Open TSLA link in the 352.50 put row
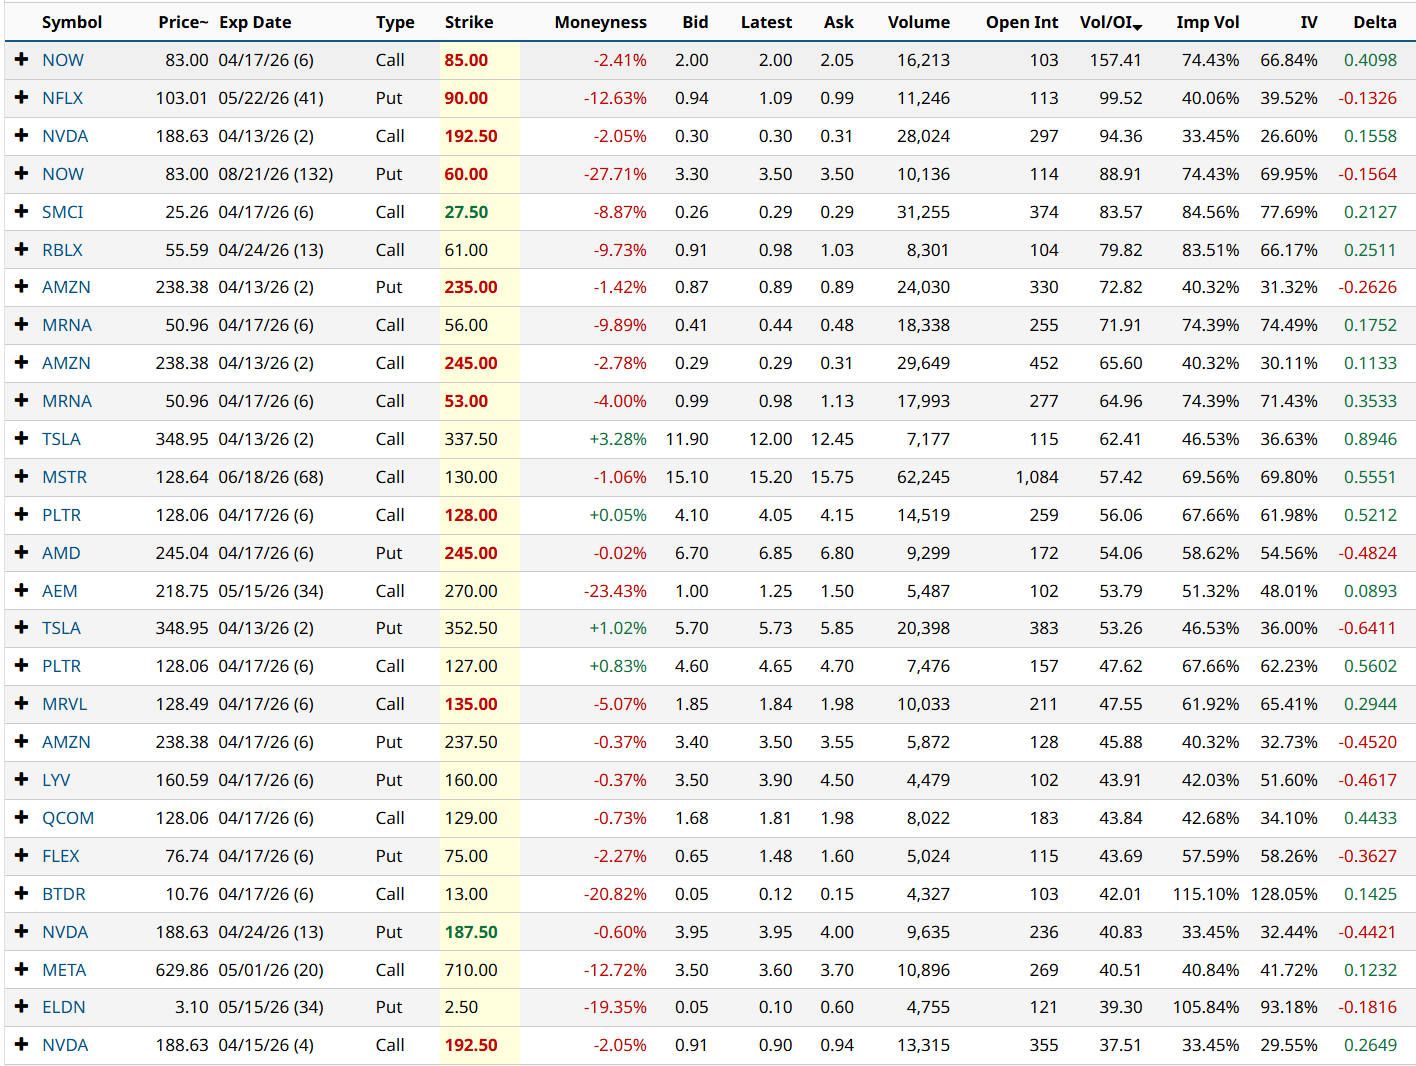The image size is (1416, 1066). pos(61,628)
